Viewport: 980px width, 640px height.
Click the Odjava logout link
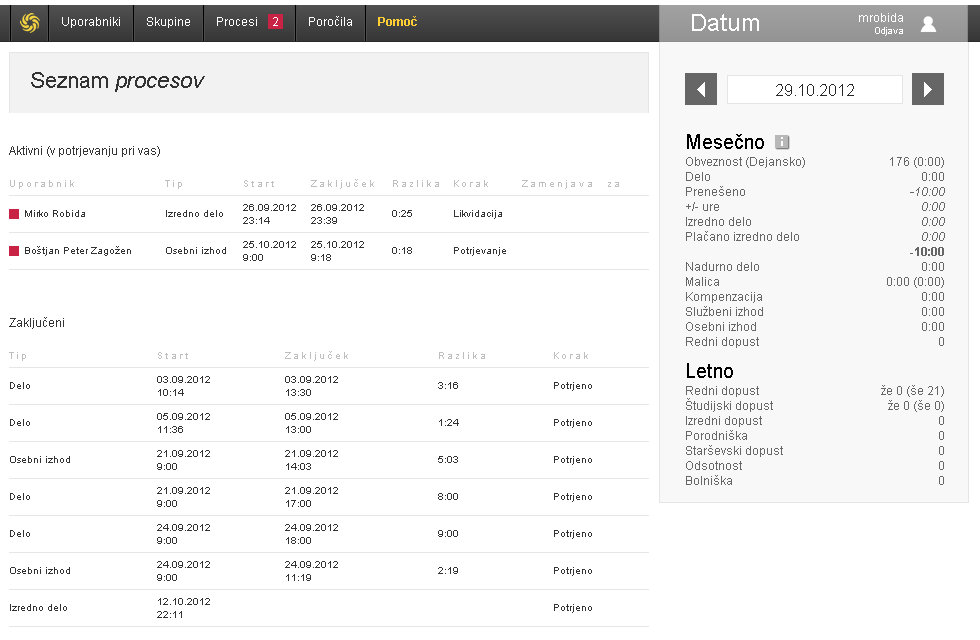[x=888, y=31]
